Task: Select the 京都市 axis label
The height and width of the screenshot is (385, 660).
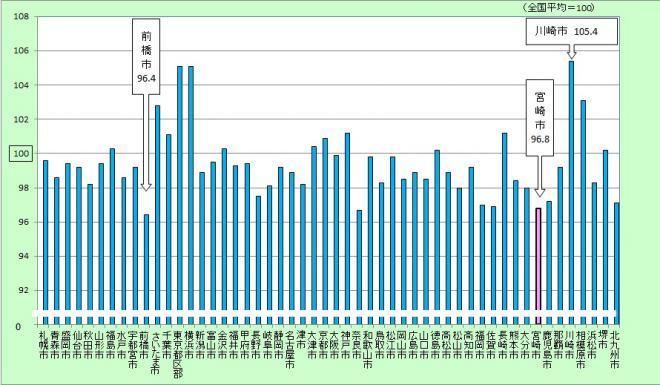Action: 323,345
